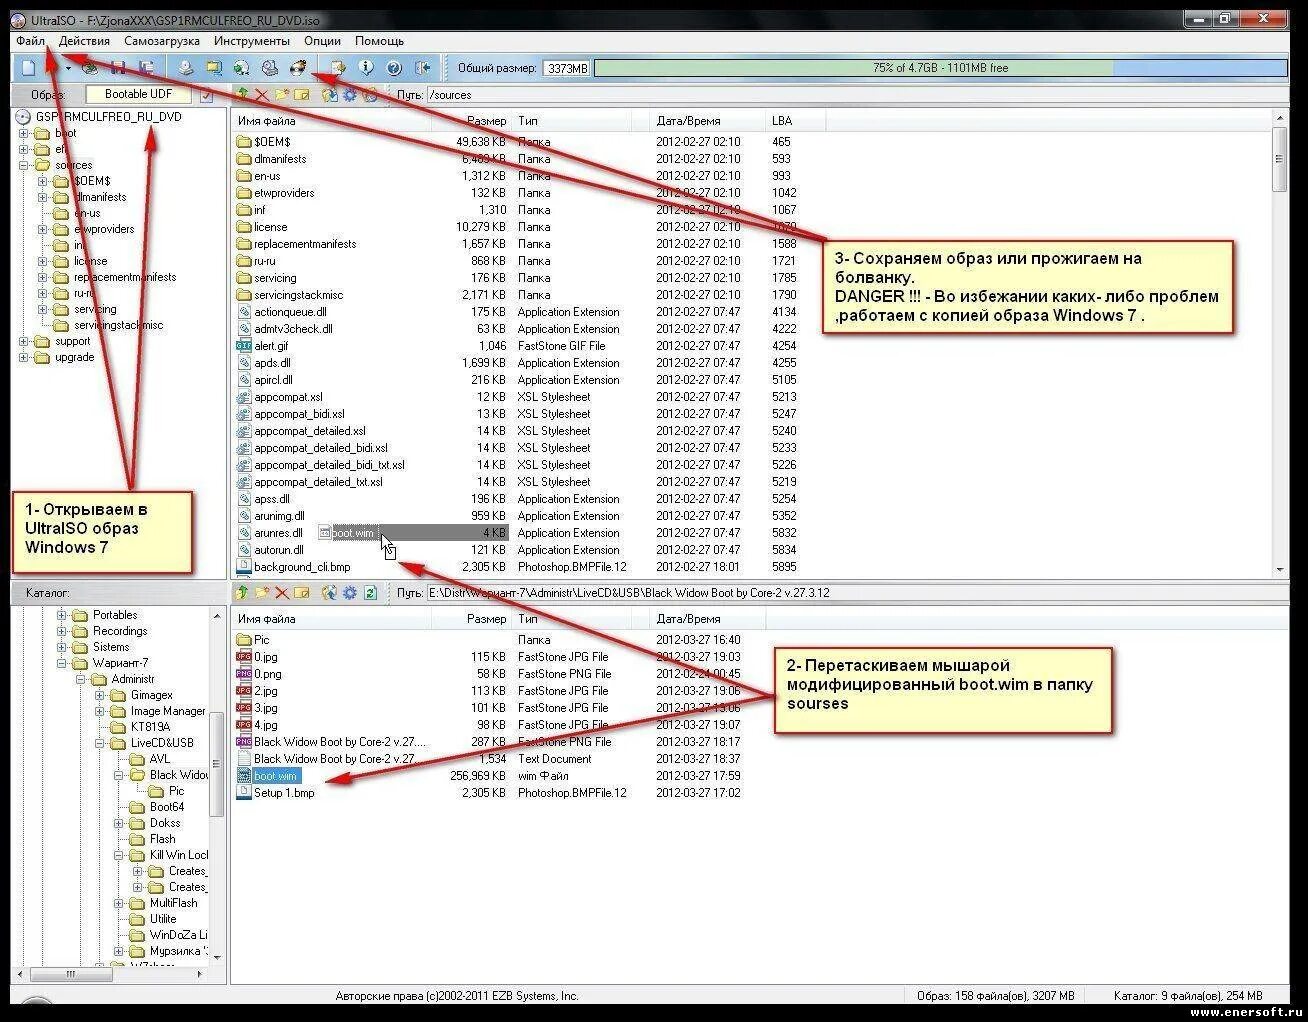Click the Save As toolbar icon
The width and height of the screenshot is (1308, 1022).
(x=146, y=68)
